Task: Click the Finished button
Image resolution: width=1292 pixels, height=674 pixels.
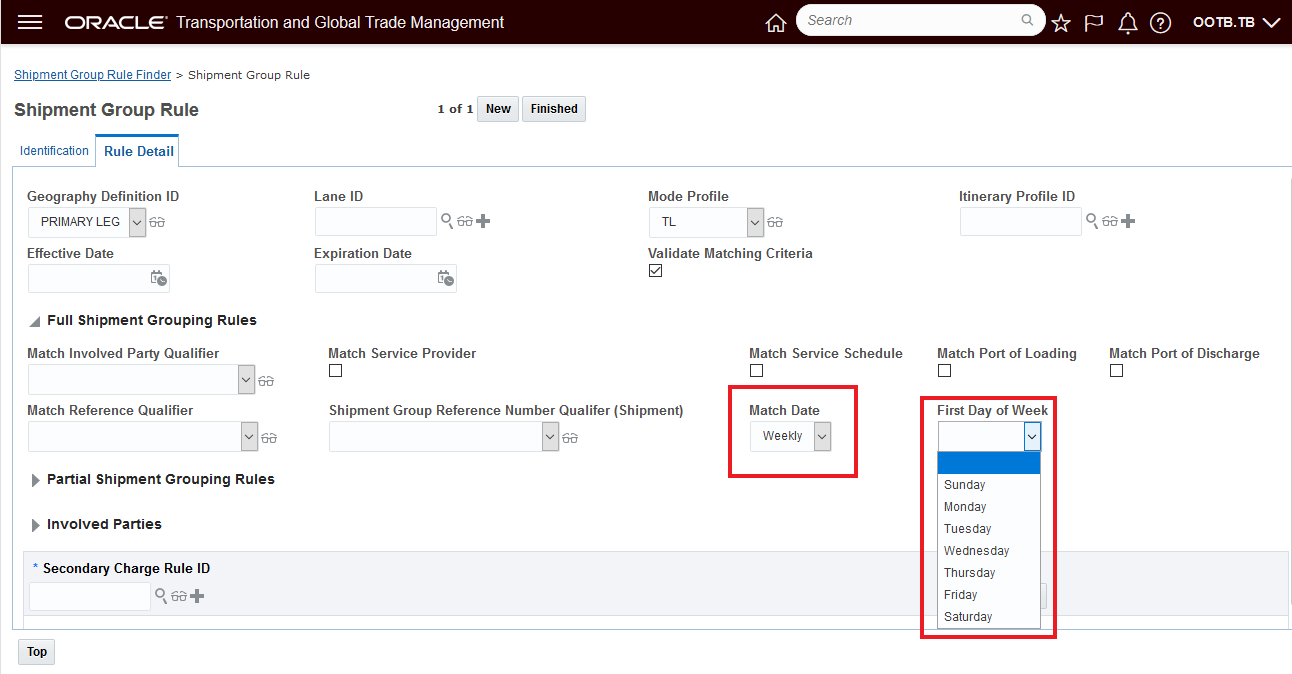Action: [554, 109]
